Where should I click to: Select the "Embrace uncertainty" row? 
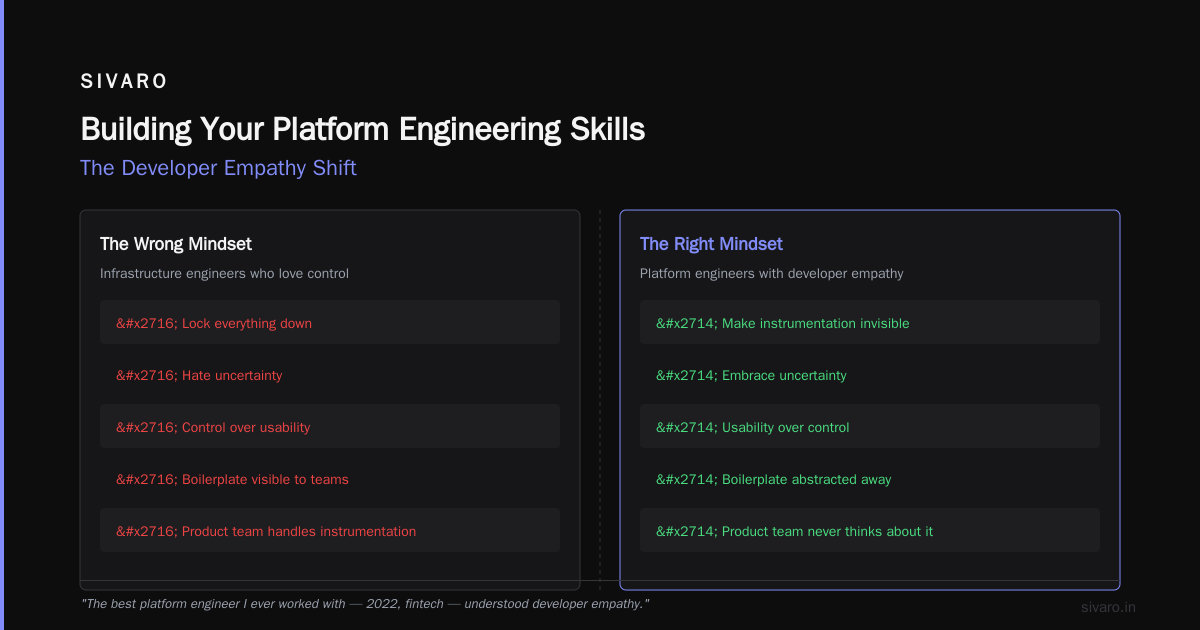click(x=870, y=375)
